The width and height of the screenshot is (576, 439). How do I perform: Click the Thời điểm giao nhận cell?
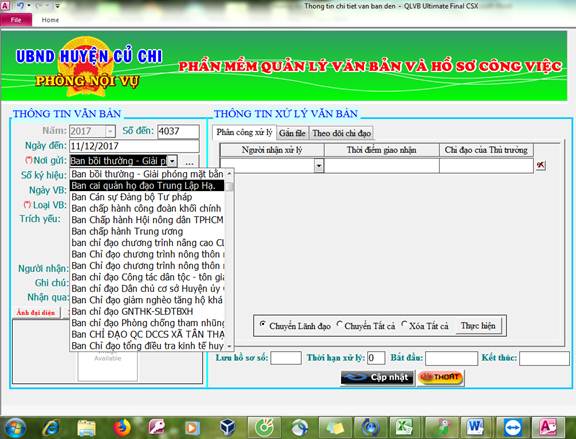tap(382, 166)
